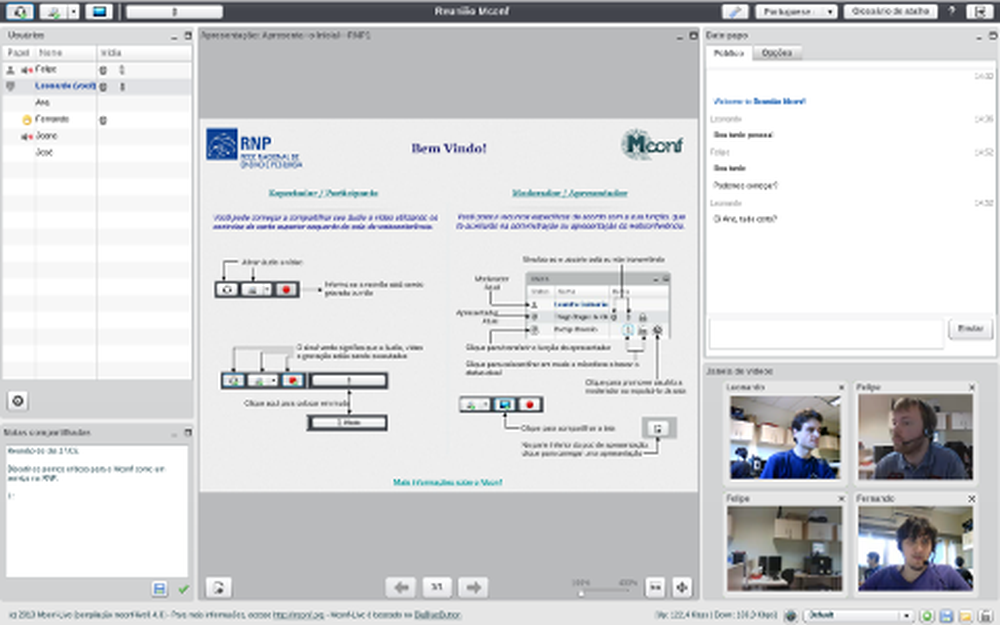Open the mconf.org link in footer
1000x625 pixels.
(298, 615)
